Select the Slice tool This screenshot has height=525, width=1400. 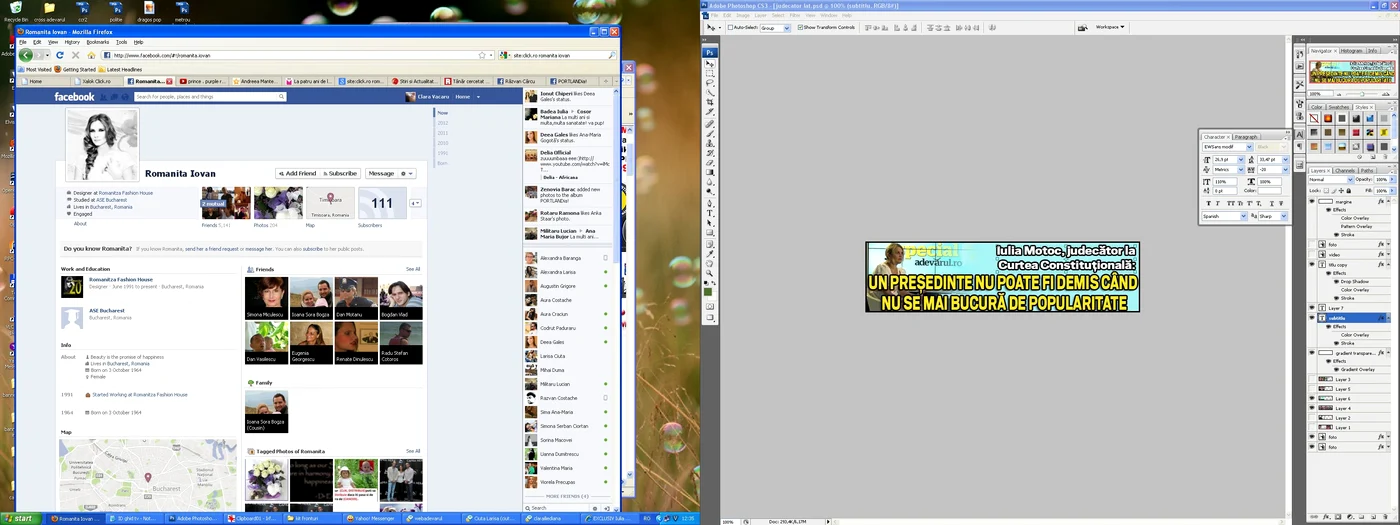pyautogui.click(x=710, y=112)
